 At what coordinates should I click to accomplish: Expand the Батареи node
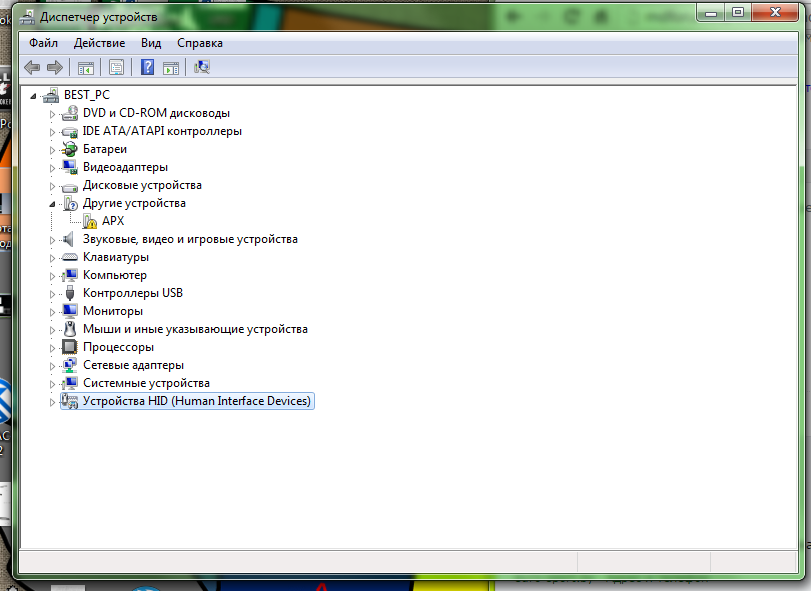[x=52, y=150]
